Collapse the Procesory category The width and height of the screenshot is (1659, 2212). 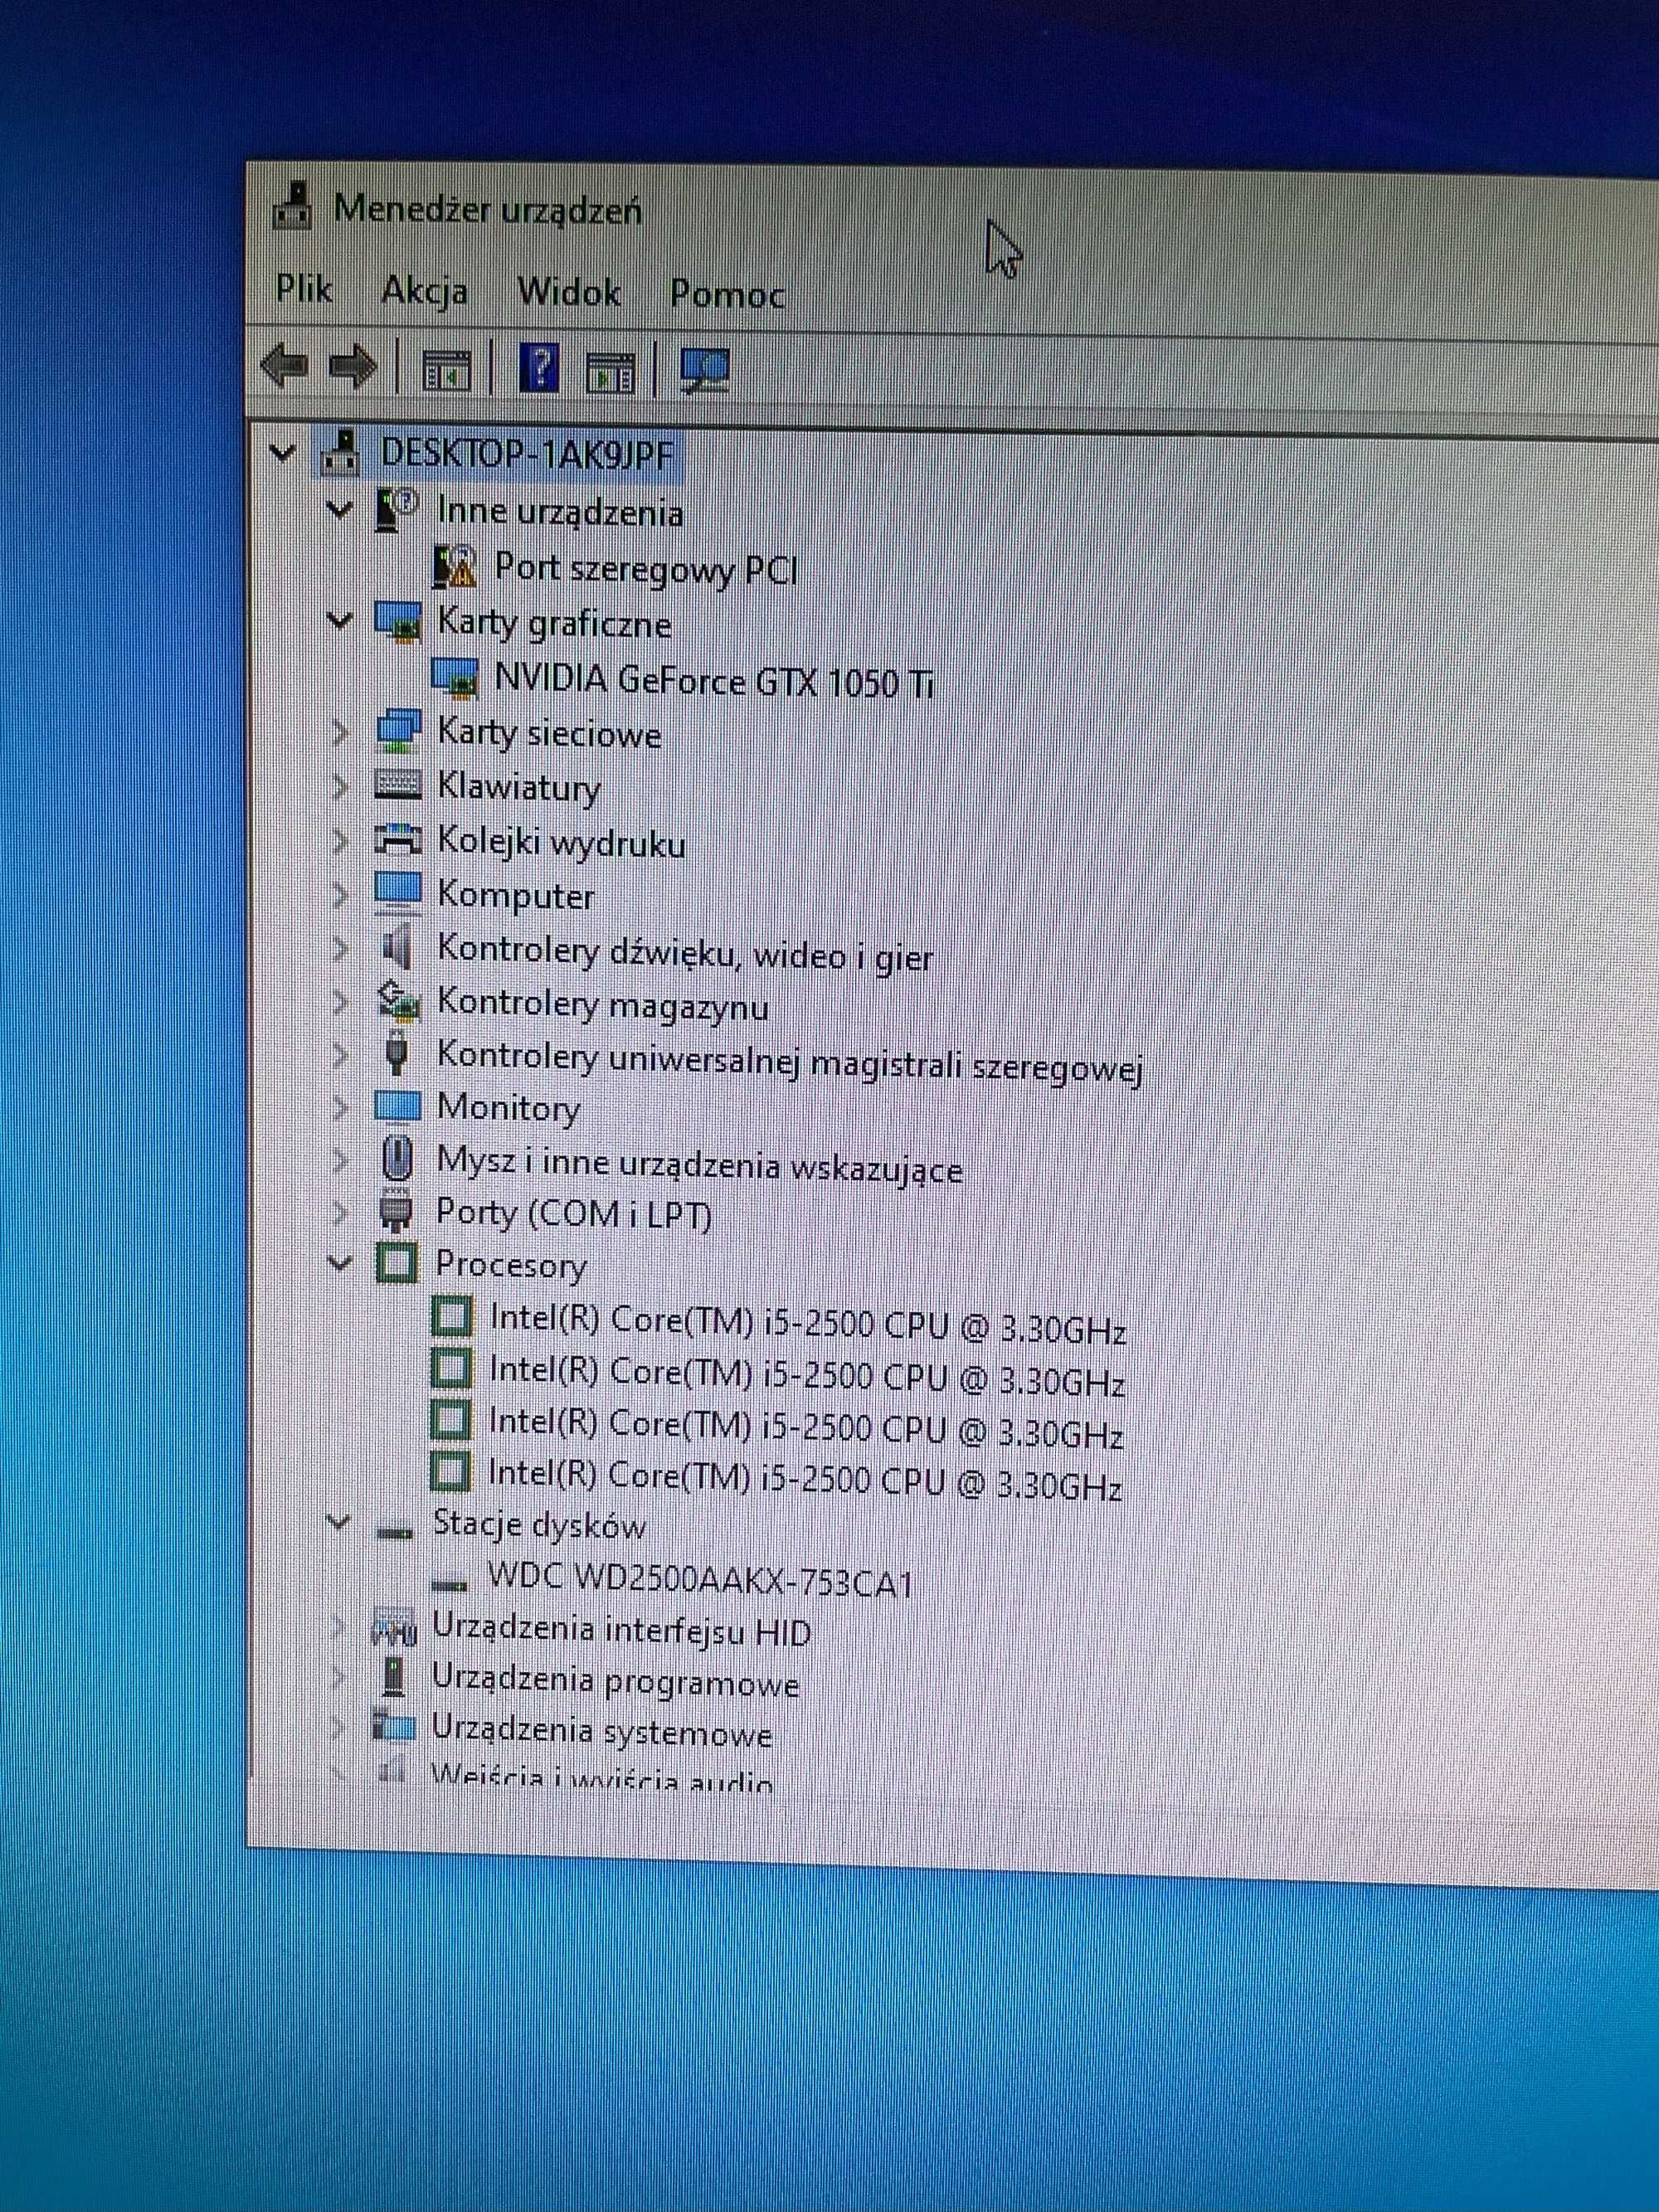[x=340, y=1263]
